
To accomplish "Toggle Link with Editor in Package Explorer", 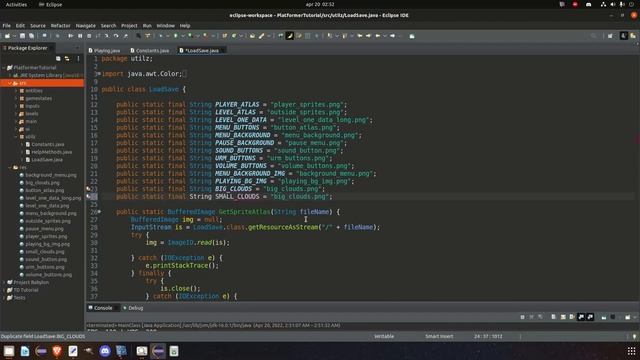I will (67, 59).
